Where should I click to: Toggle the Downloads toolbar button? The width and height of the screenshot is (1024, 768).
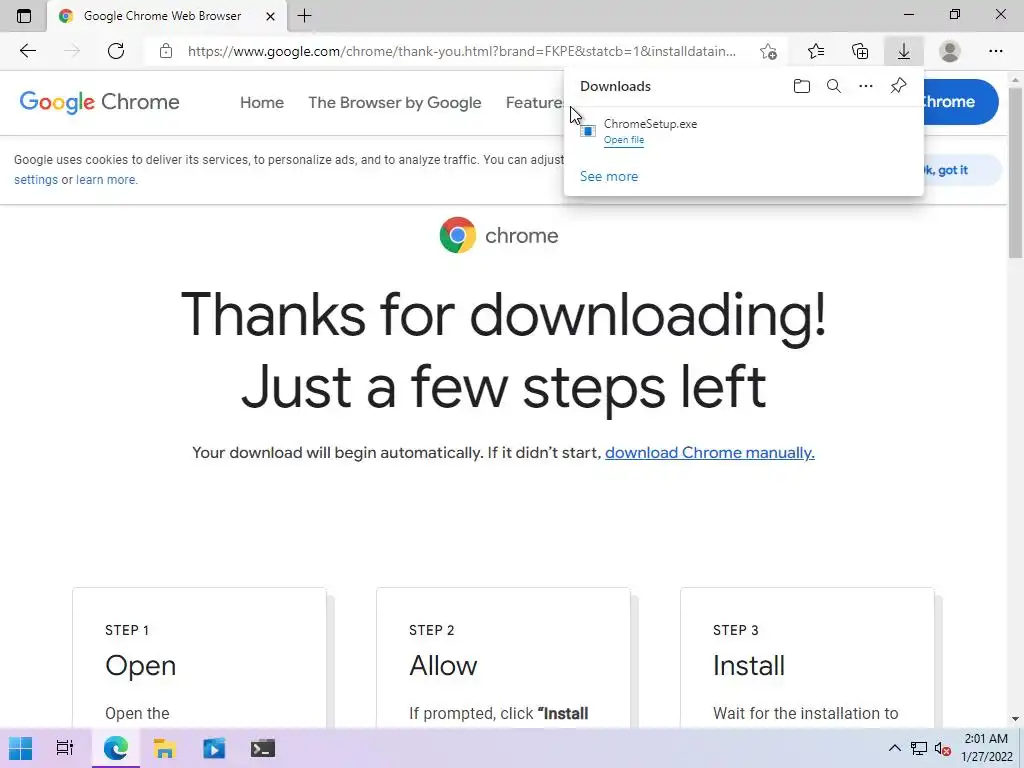click(904, 51)
